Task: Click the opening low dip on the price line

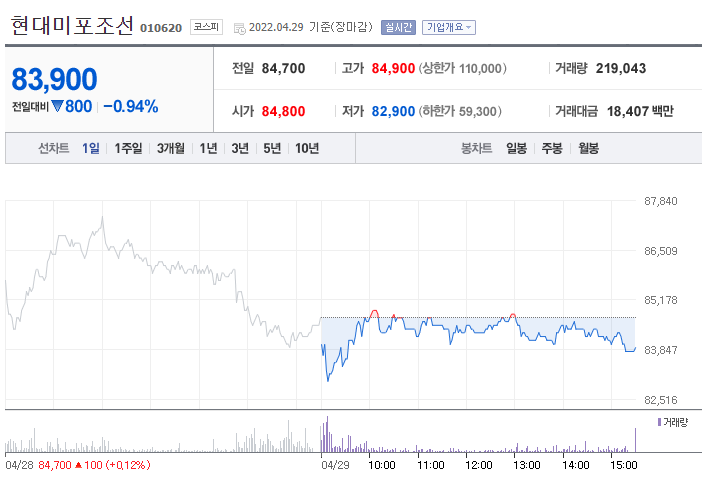Action: (328, 380)
